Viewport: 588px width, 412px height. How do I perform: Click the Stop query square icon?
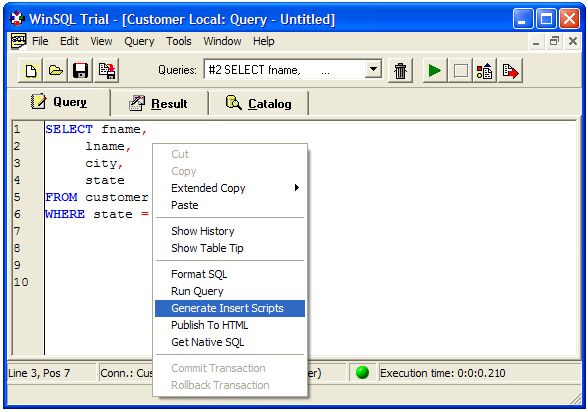[460, 70]
